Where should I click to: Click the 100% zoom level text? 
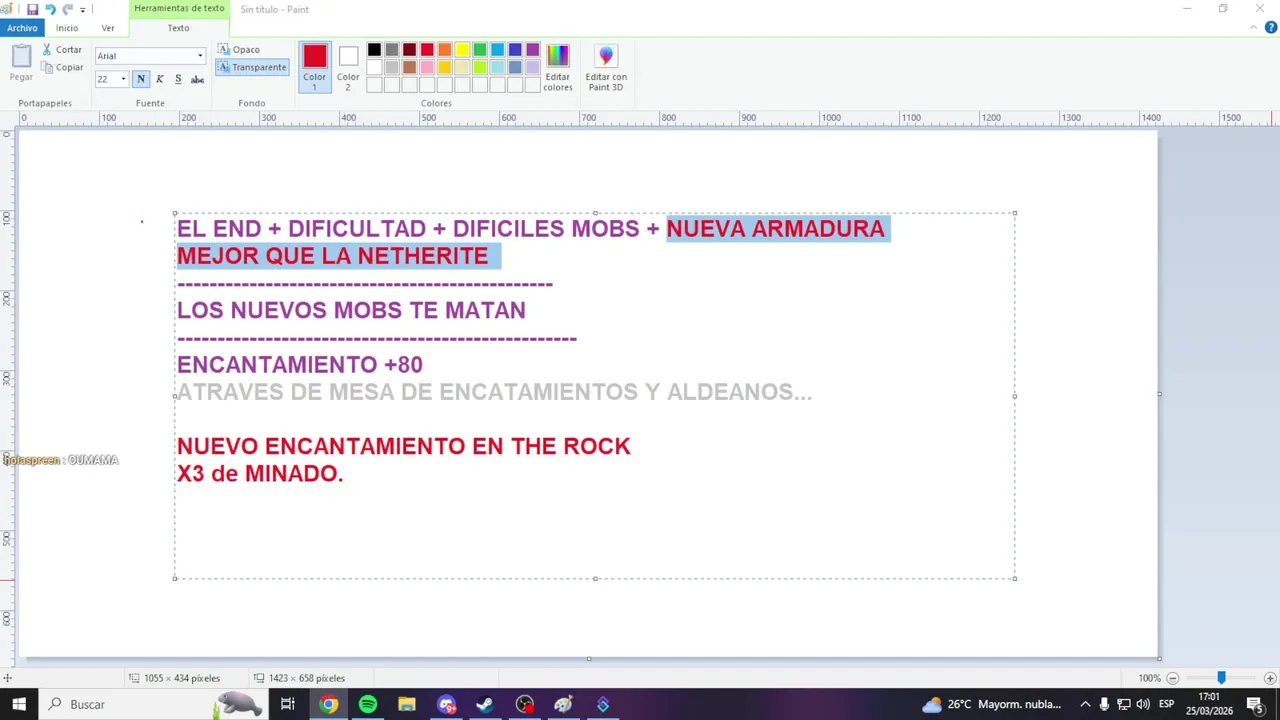[x=1149, y=678]
